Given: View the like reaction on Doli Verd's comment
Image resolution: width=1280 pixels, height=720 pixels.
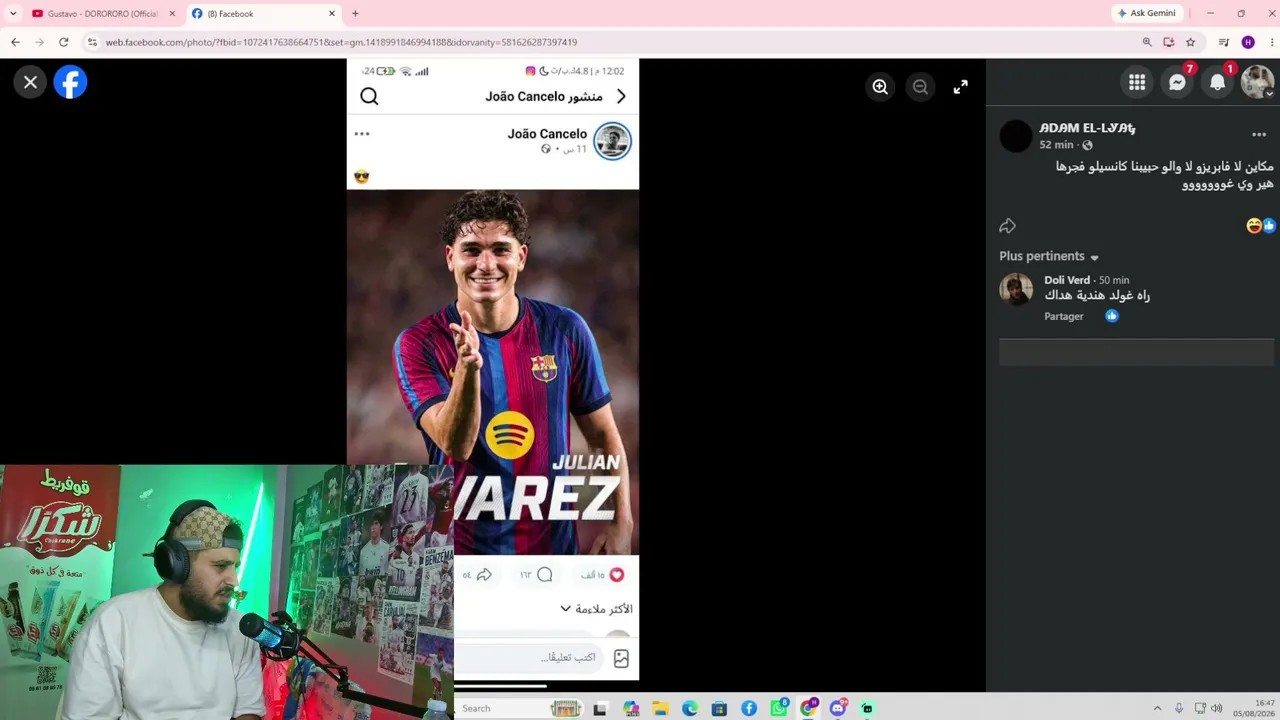Looking at the screenshot, I should coord(1112,316).
